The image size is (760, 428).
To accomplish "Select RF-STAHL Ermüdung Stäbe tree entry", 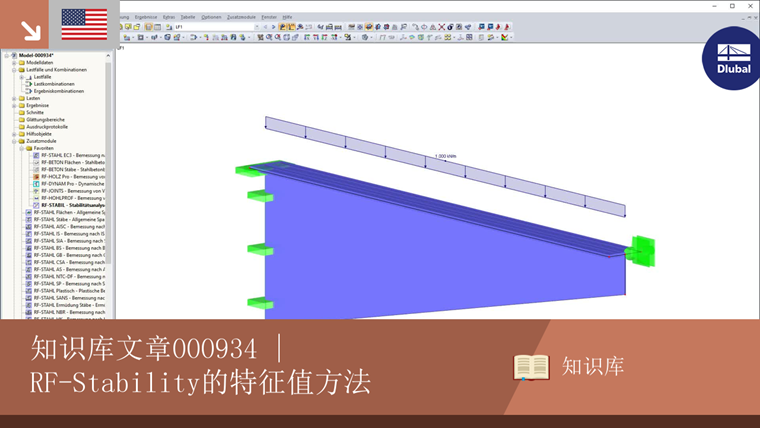I will [69, 305].
